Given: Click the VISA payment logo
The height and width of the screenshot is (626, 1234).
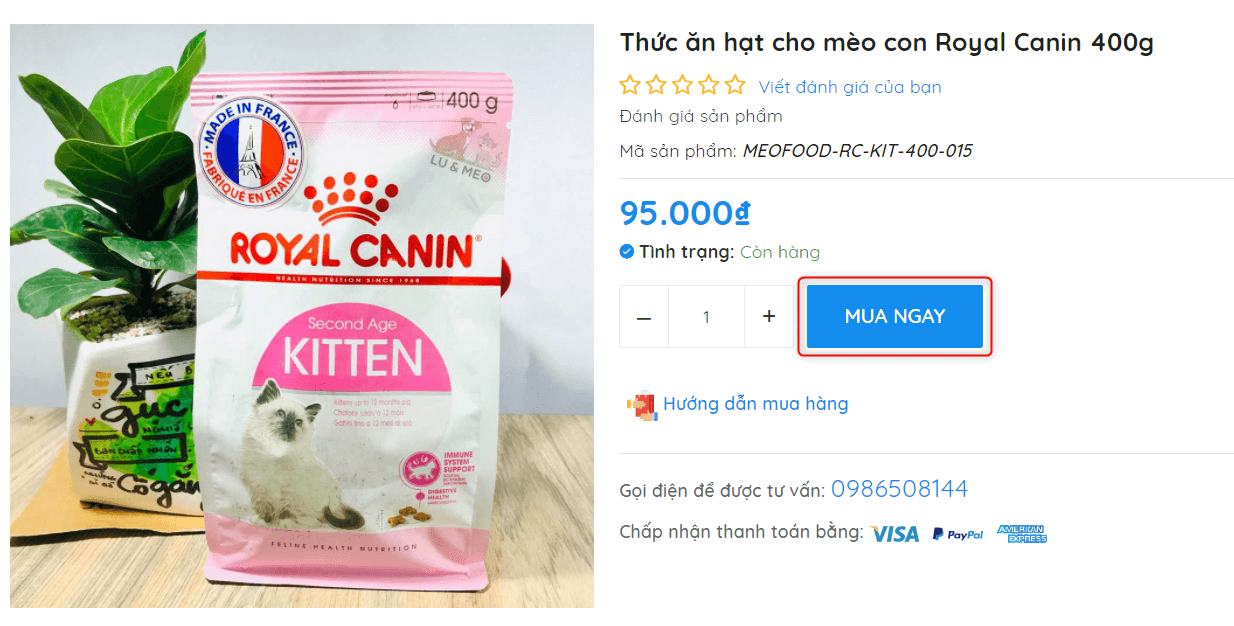Looking at the screenshot, I should [x=894, y=534].
